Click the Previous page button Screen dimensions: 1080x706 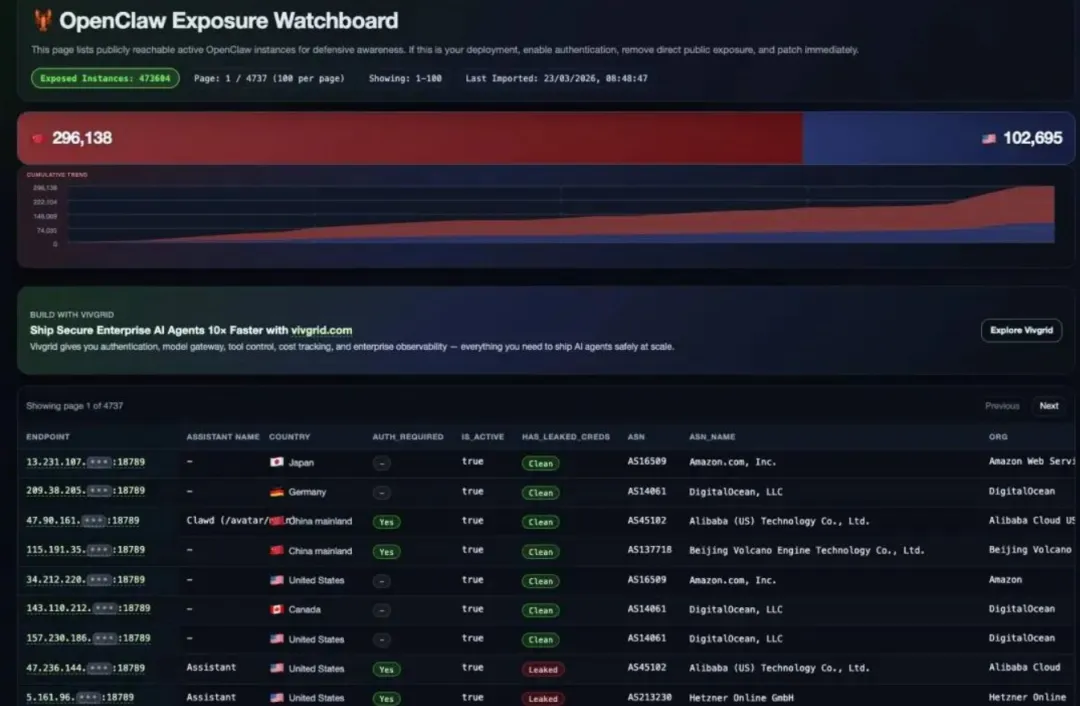[1001, 406]
